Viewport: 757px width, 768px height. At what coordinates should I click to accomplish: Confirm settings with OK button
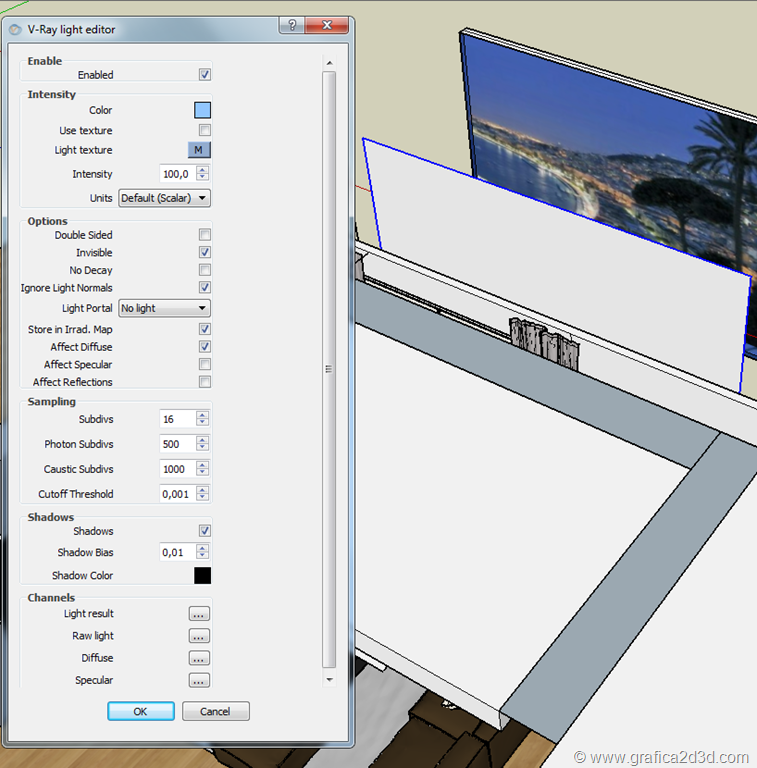coord(141,711)
